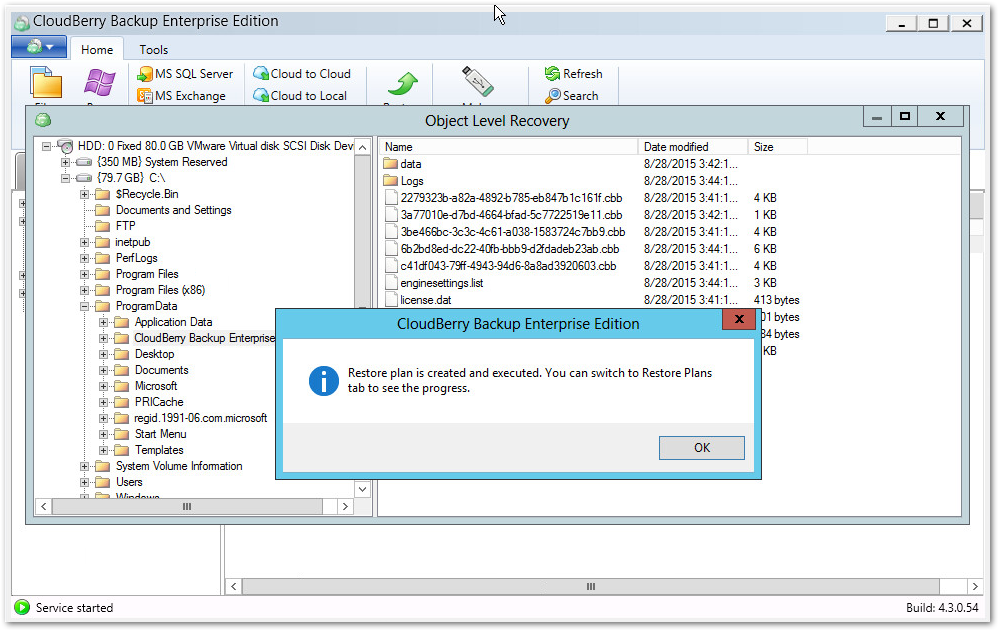
Task: Expand the $Recycle.Bin folder node
Action: tap(84, 194)
